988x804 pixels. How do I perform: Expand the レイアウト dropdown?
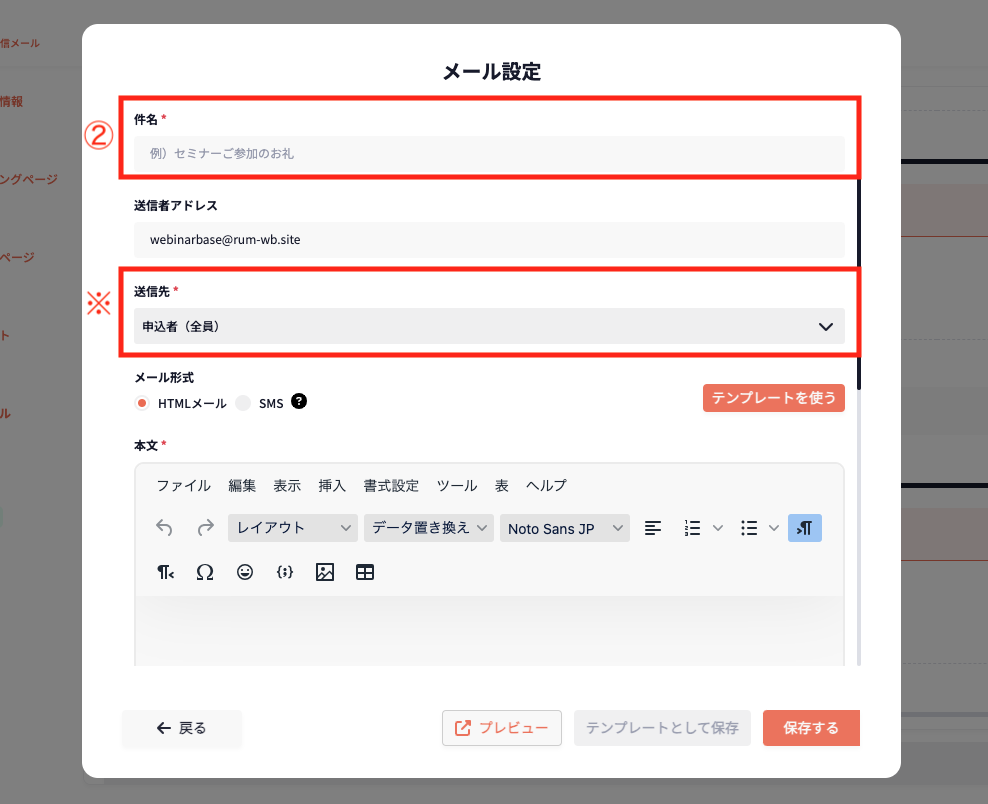pyautogui.click(x=292, y=528)
